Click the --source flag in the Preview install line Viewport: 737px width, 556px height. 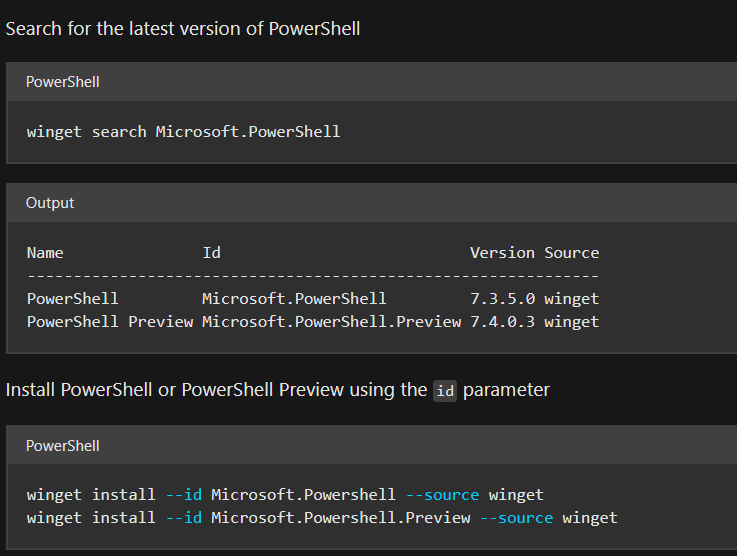pos(516,517)
